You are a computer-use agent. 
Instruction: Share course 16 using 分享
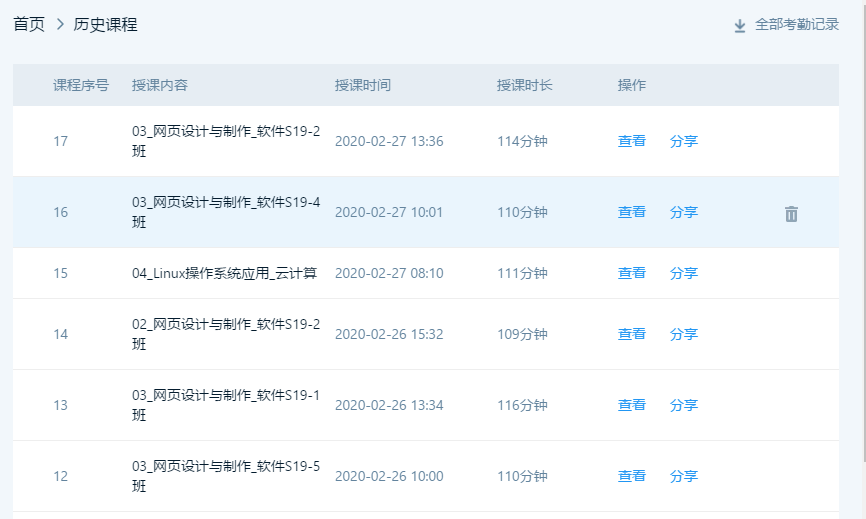coord(683,212)
